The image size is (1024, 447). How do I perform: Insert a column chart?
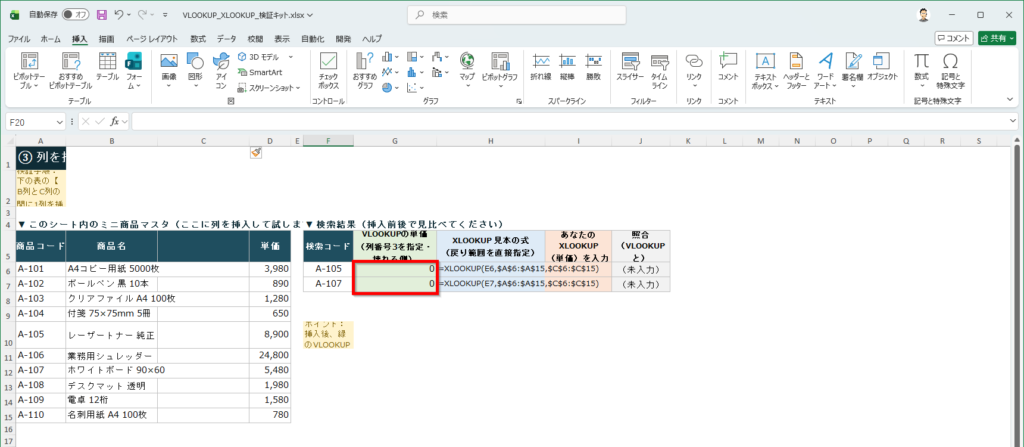coord(388,57)
